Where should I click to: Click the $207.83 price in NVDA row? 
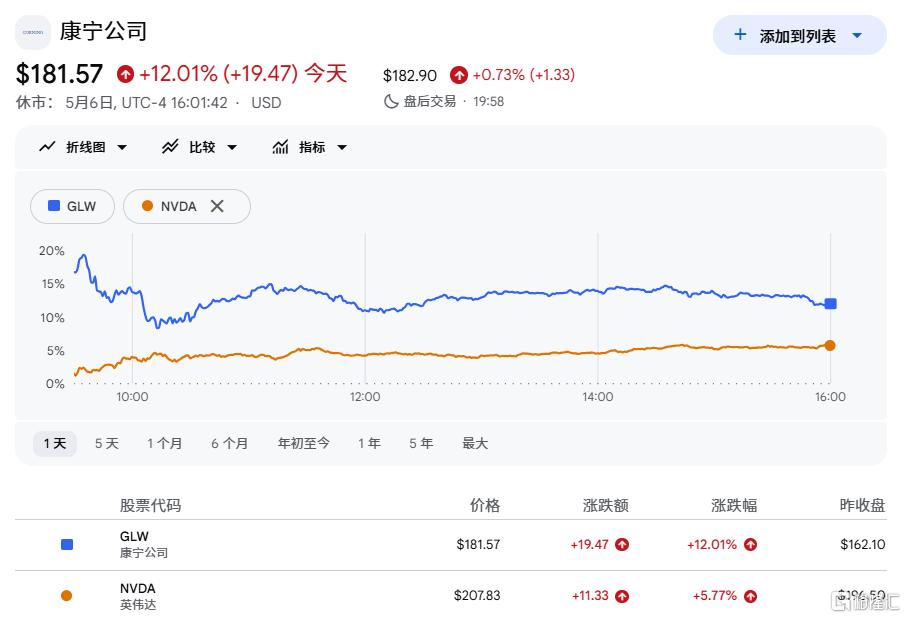click(477, 595)
